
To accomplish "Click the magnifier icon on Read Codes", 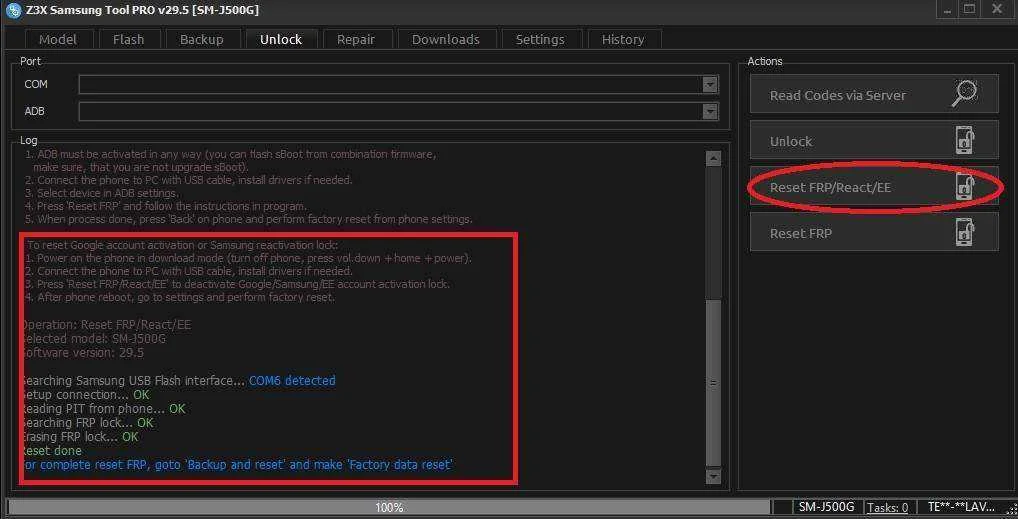I will 965,94.
